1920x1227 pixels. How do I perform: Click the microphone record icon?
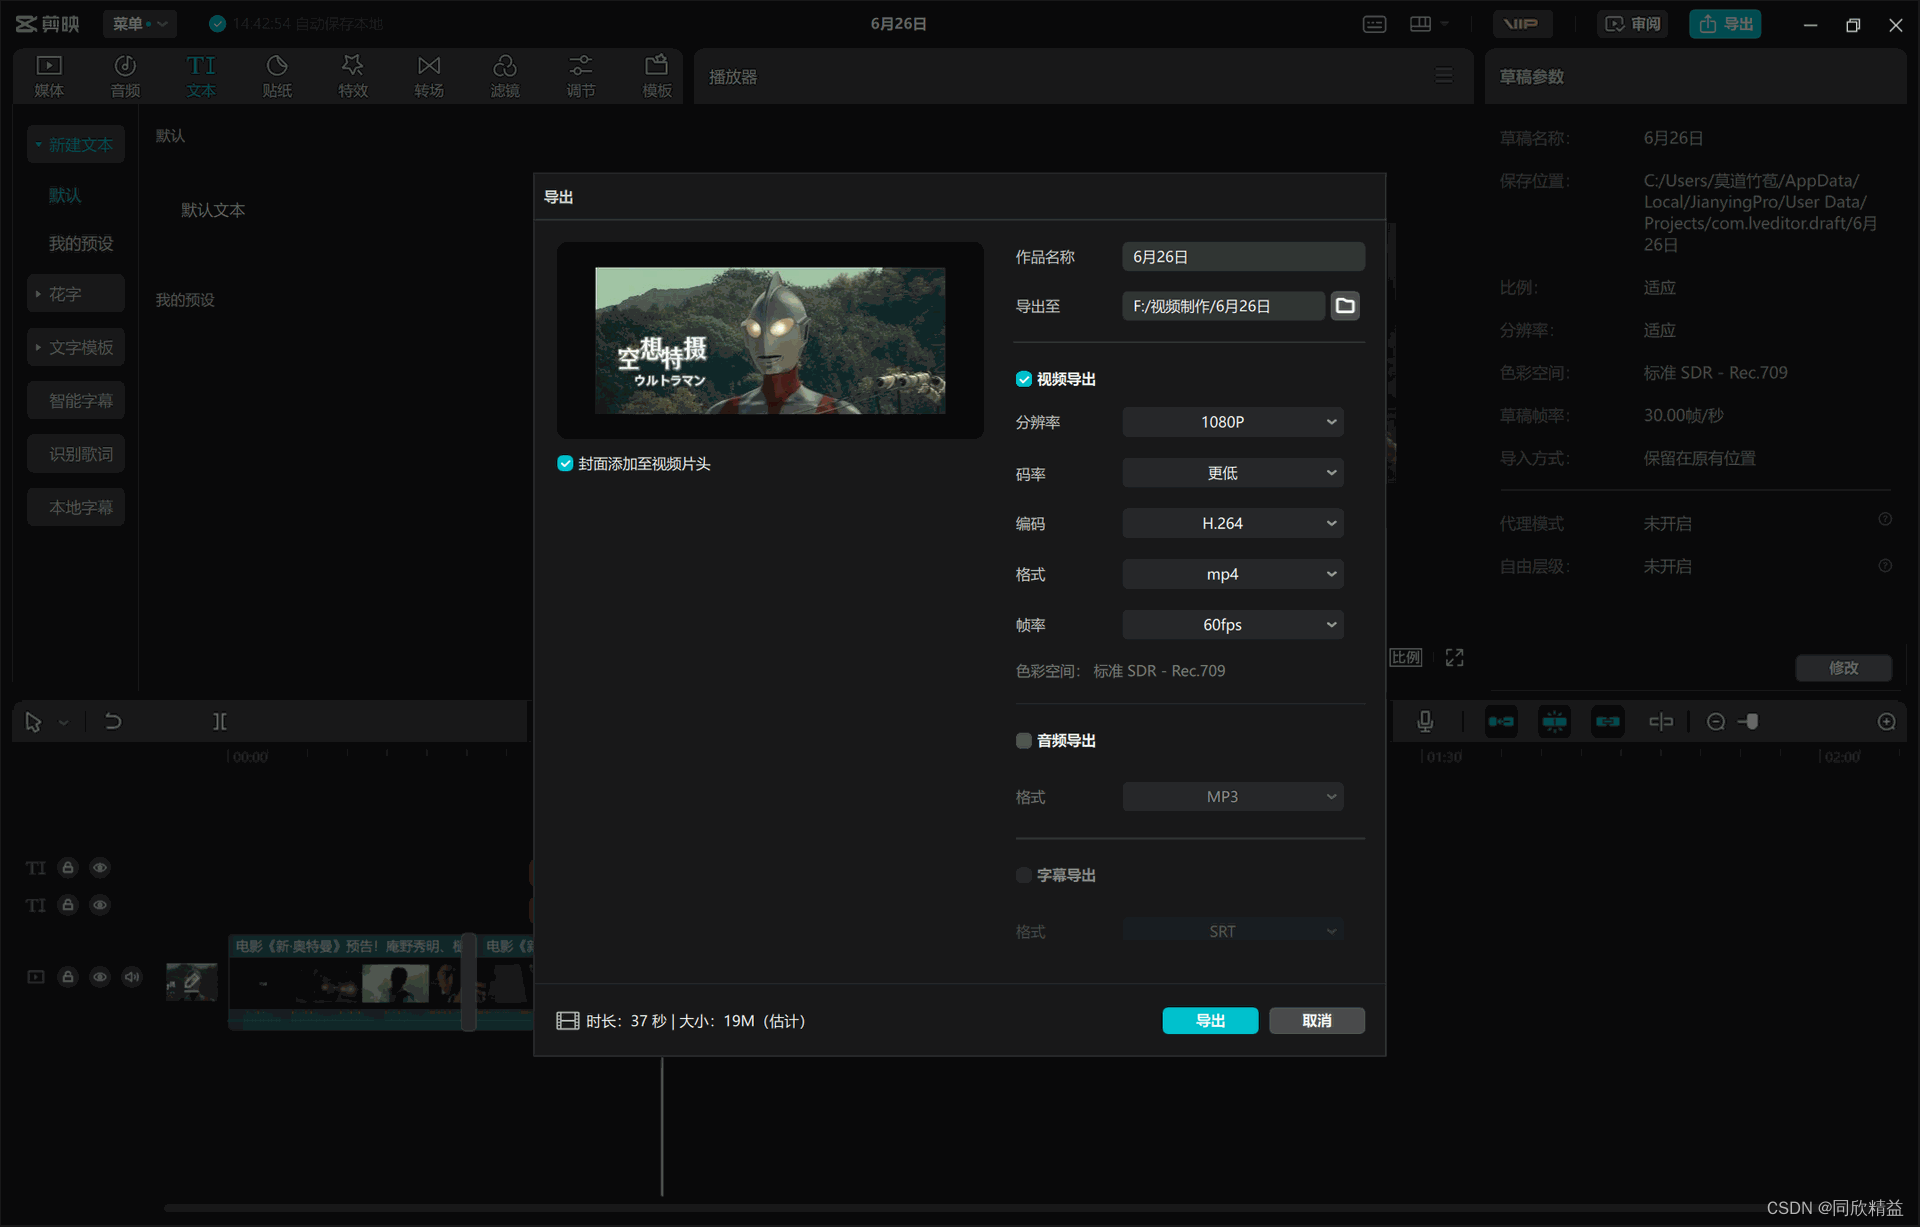point(1425,721)
